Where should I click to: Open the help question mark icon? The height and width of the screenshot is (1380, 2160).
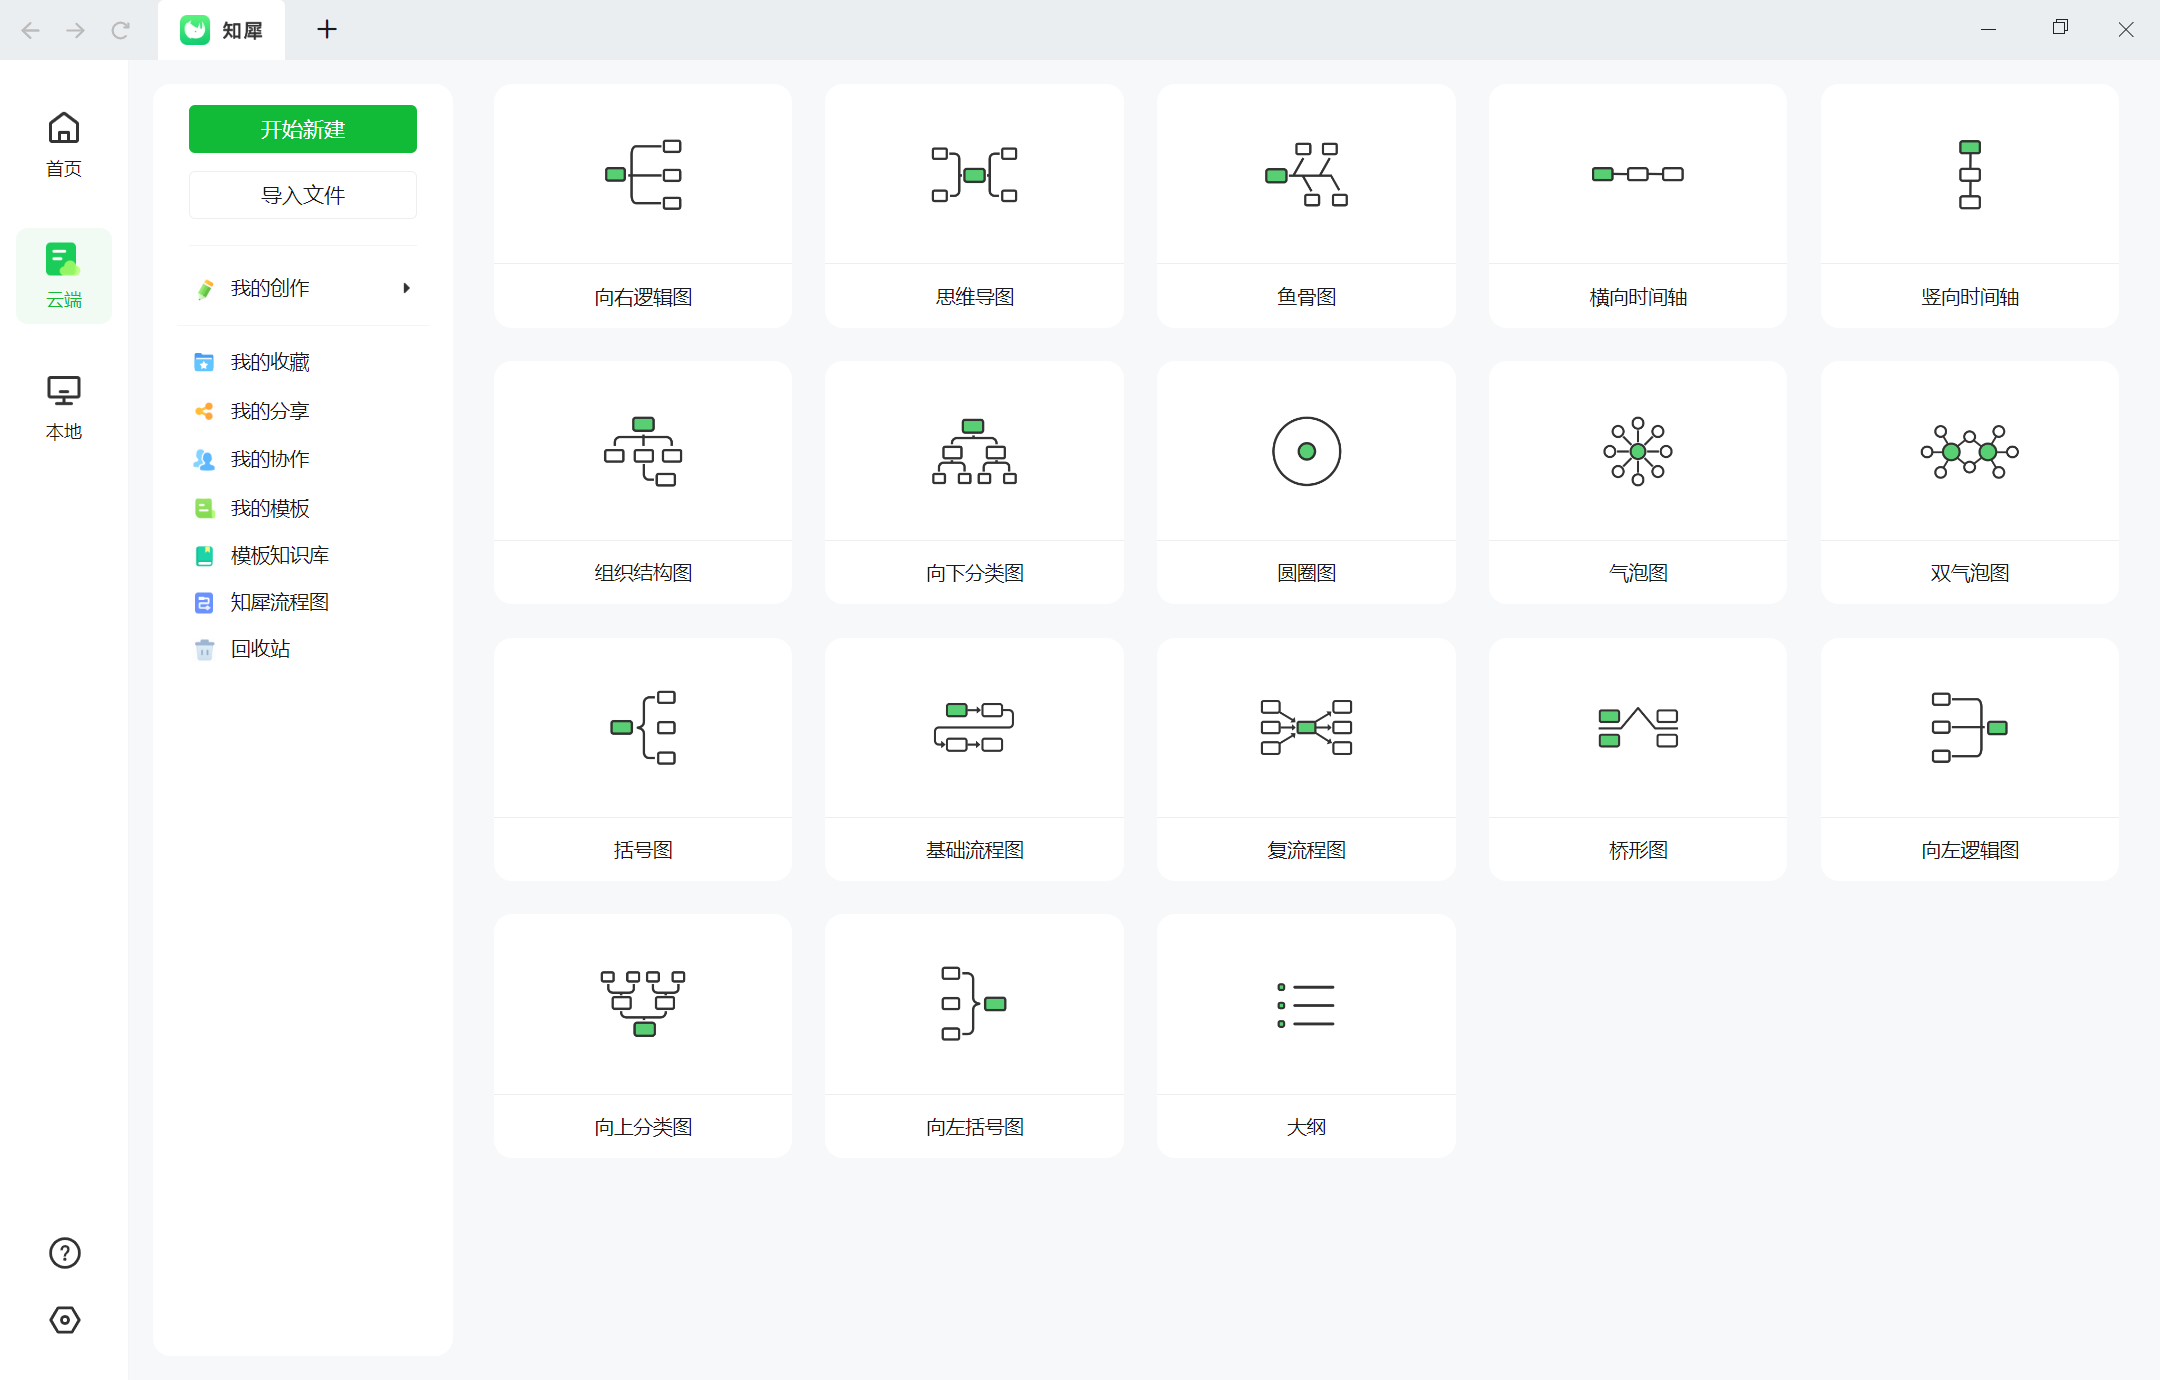65,1252
